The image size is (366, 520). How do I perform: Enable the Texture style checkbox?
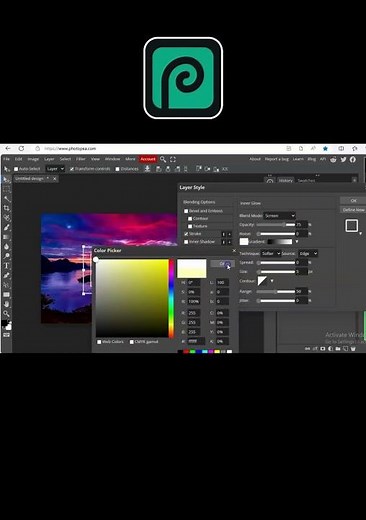tap(190, 226)
